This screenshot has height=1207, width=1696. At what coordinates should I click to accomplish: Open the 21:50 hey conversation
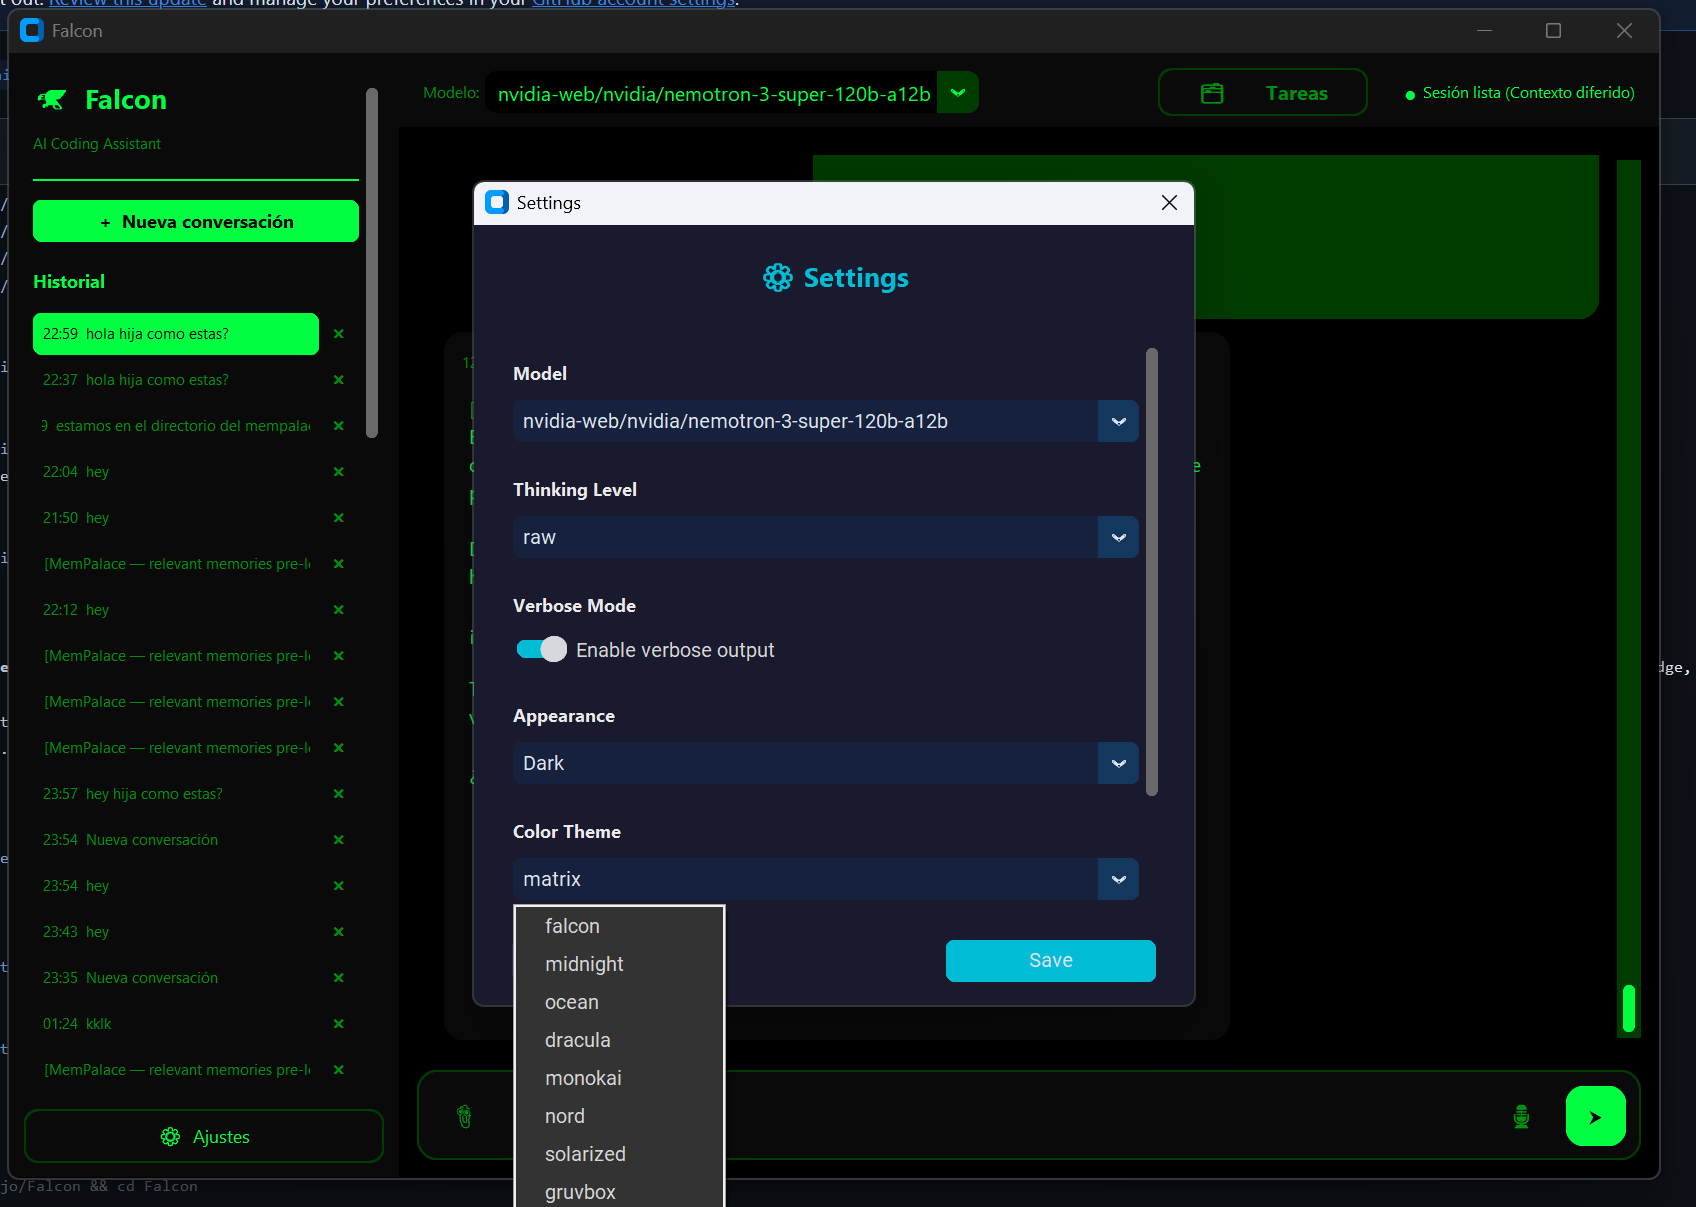[176, 518]
